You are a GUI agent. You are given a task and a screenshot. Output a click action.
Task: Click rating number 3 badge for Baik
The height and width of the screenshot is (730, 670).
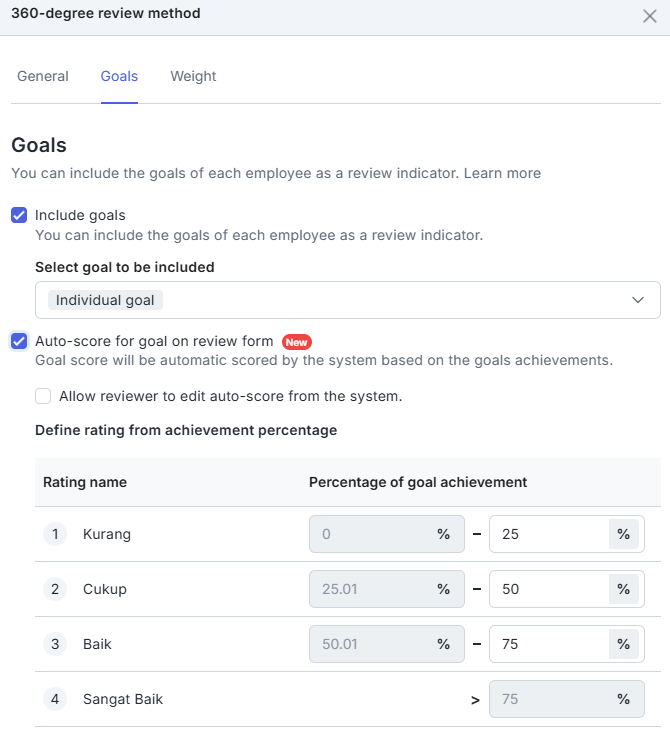[55, 644]
